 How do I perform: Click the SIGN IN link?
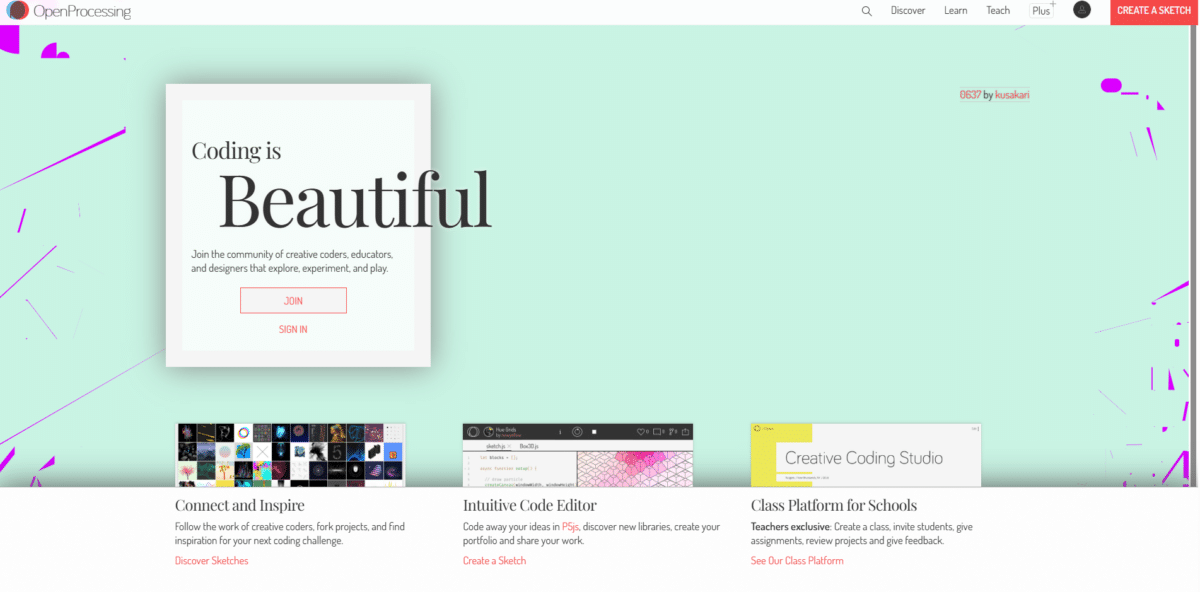(293, 329)
